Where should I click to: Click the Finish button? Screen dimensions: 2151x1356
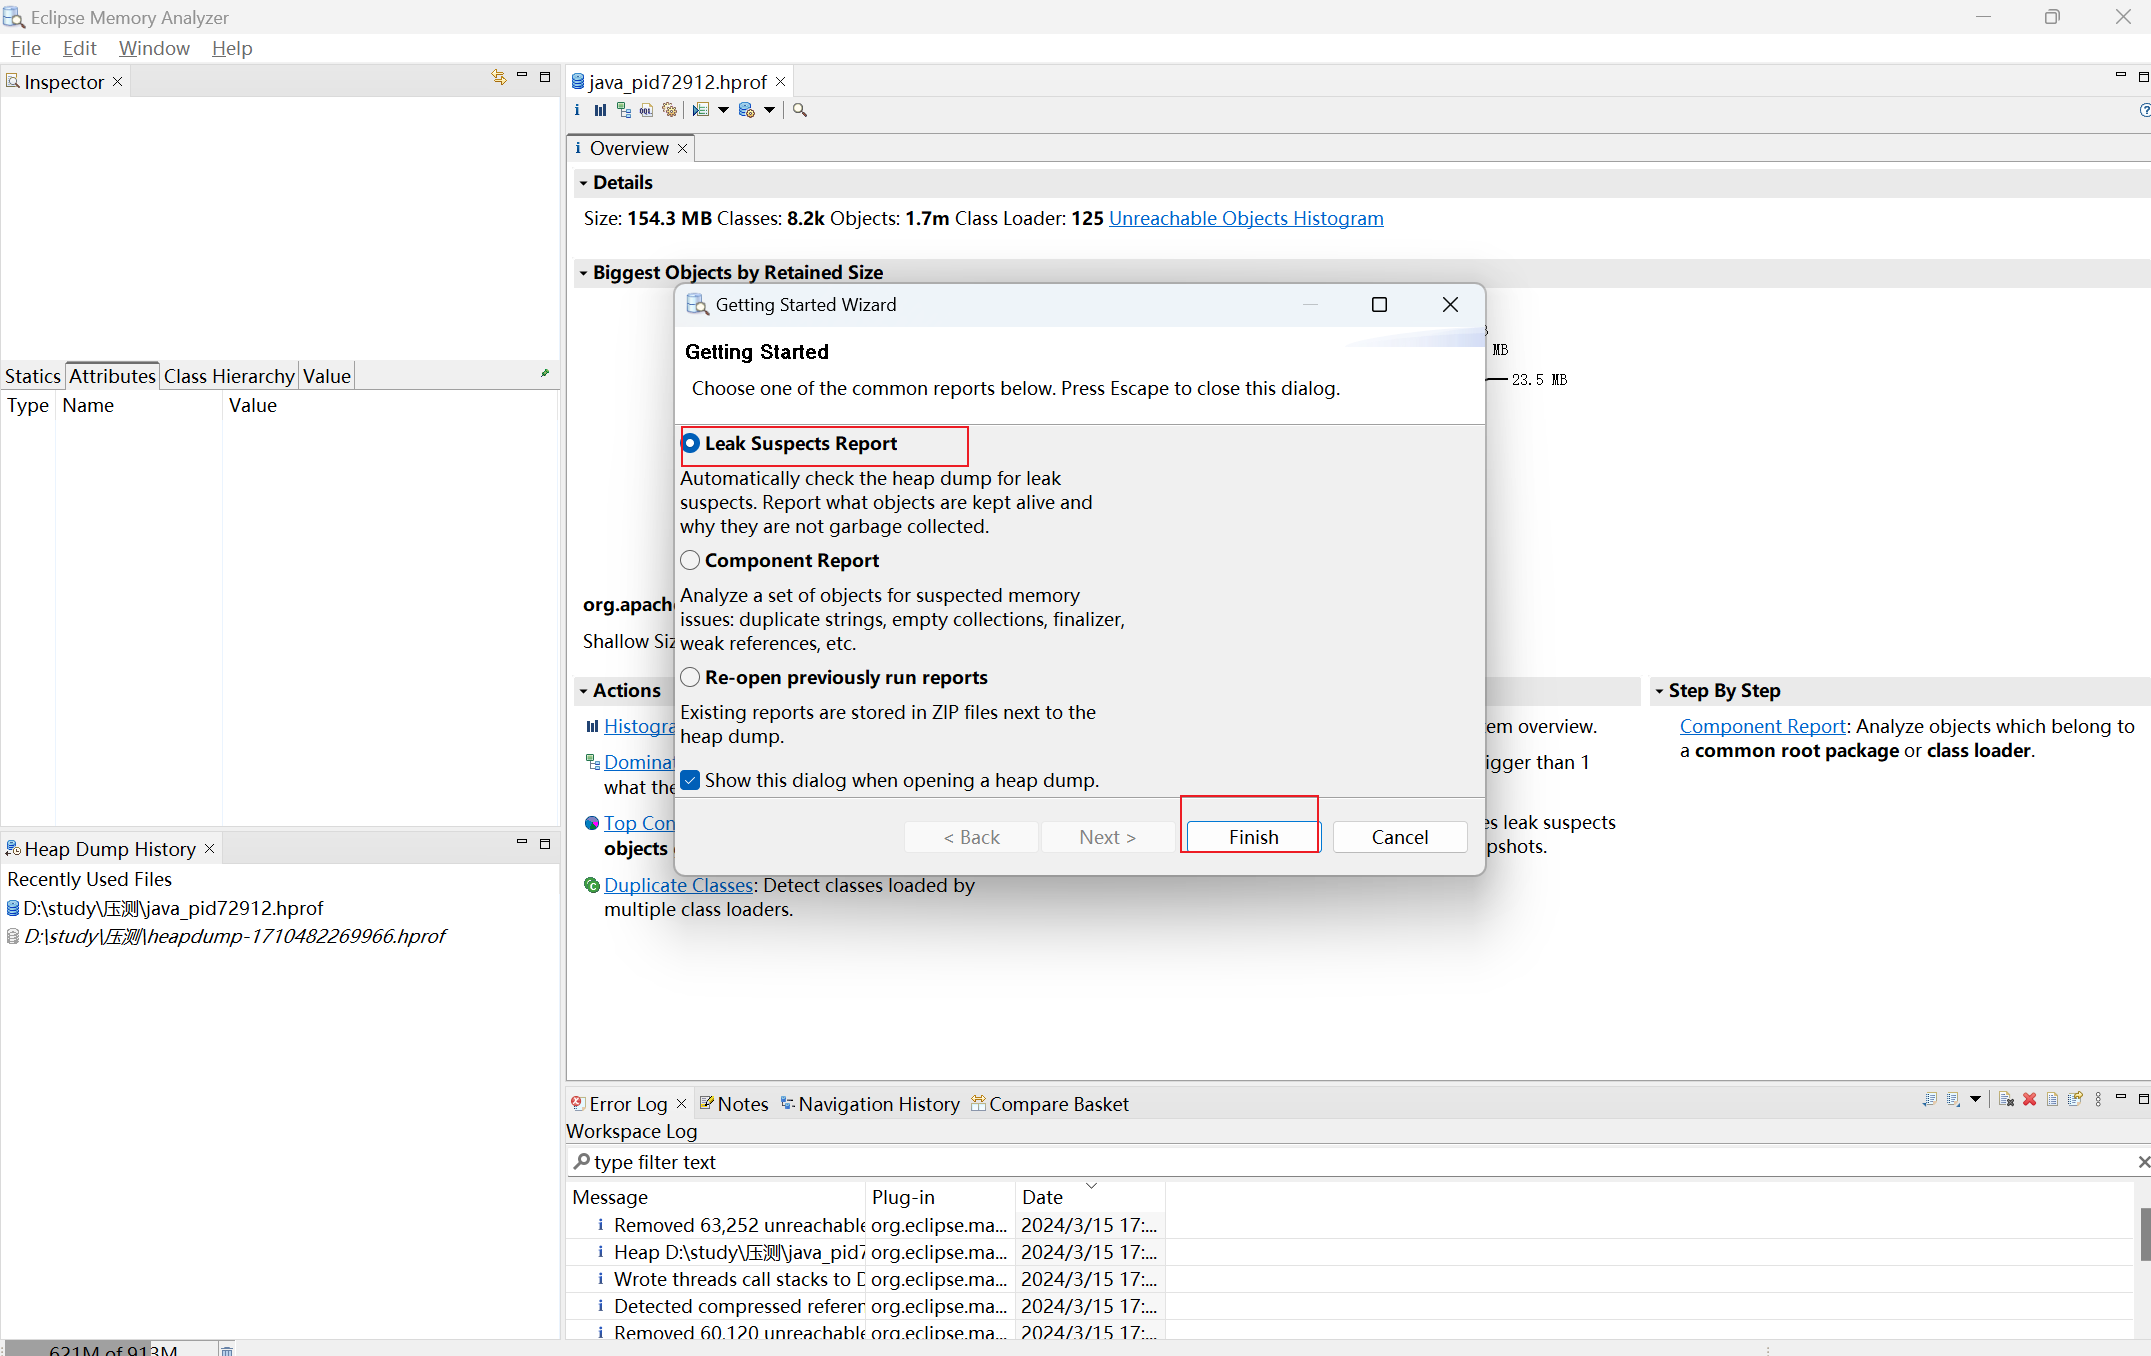[x=1253, y=837]
